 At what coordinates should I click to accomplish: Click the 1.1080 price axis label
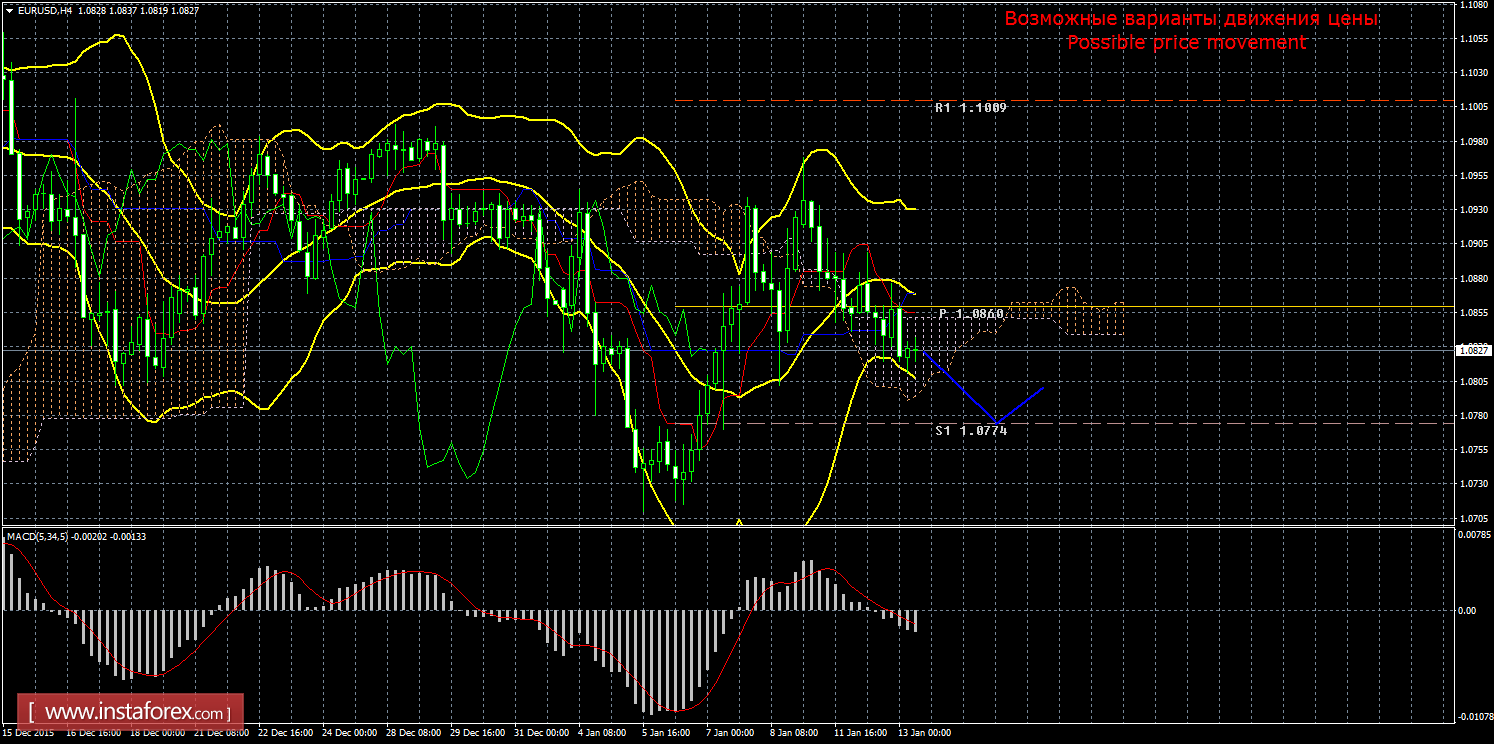1472,5
